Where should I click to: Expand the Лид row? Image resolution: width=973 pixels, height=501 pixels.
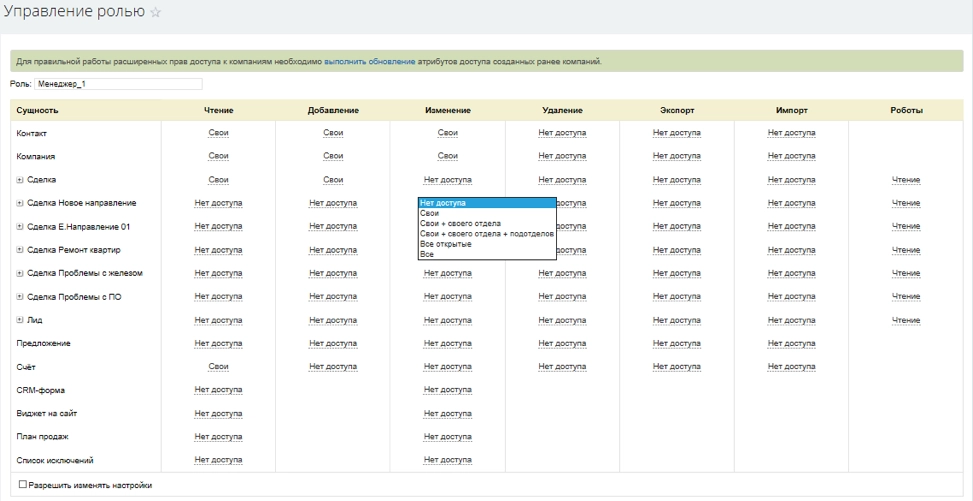point(20,320)
